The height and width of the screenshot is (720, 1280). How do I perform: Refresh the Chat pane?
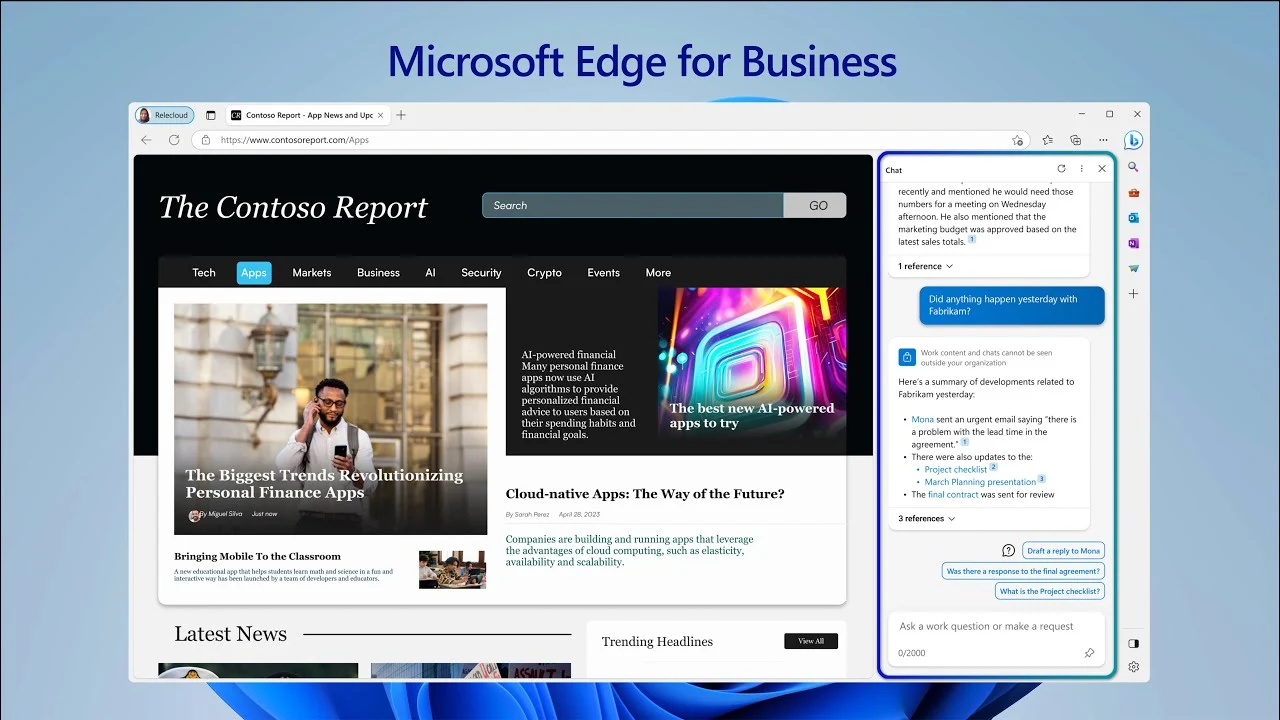[1061, 169]
